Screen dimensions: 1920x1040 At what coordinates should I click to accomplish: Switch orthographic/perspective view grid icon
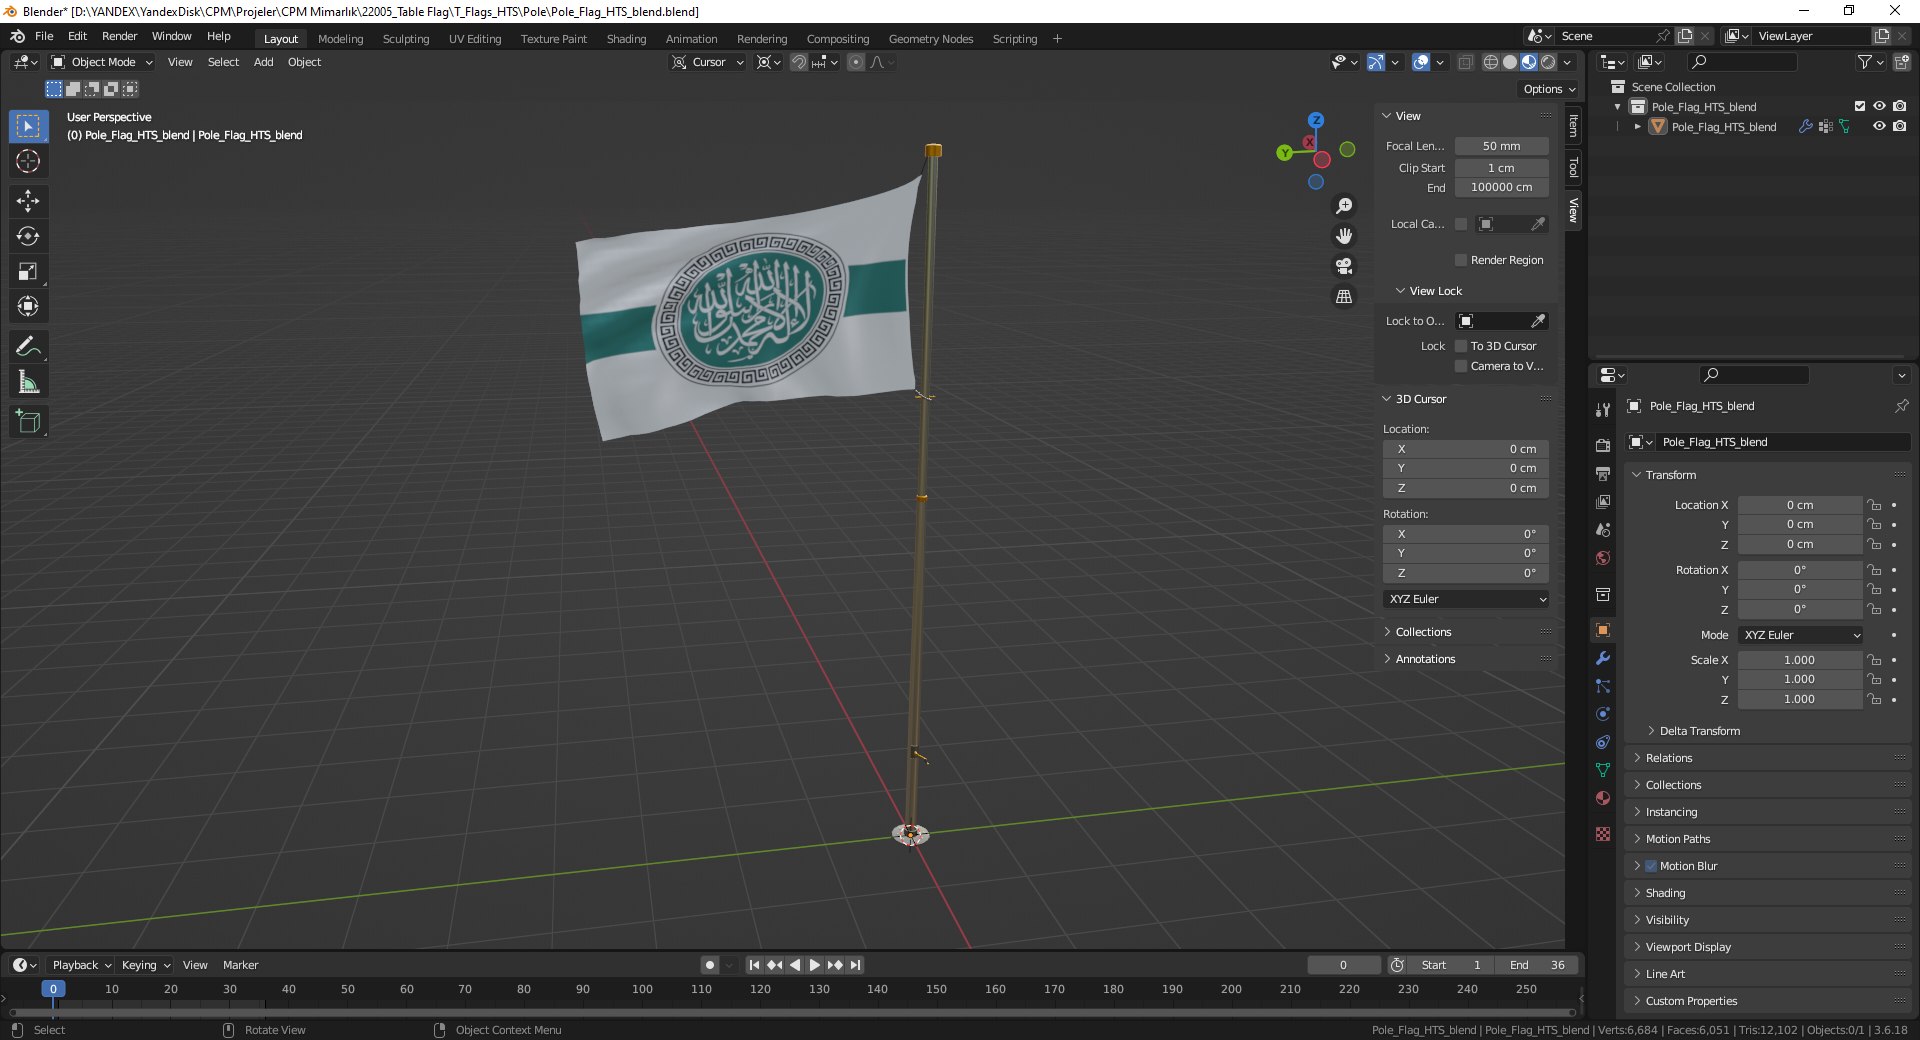coord(1344,297)
